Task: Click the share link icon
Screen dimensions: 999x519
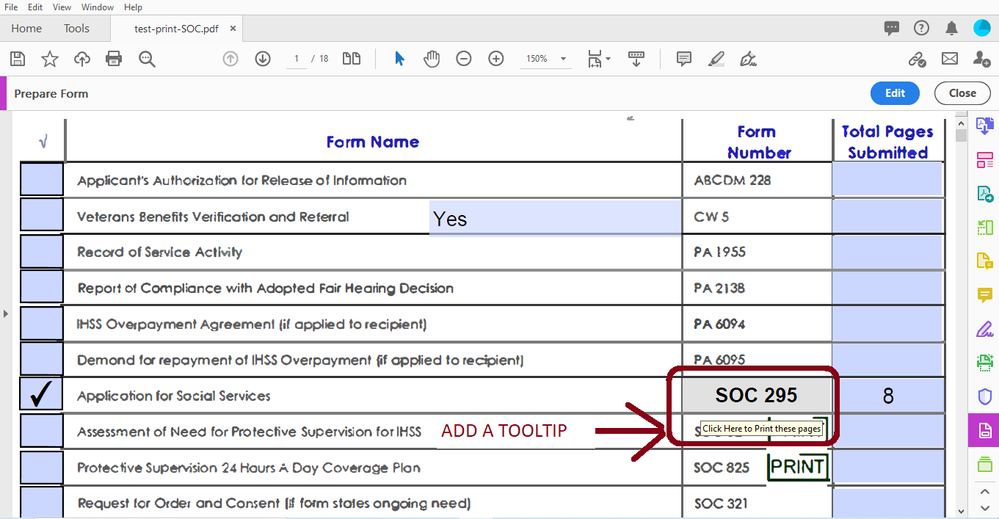Action: (x=917, y=59)
